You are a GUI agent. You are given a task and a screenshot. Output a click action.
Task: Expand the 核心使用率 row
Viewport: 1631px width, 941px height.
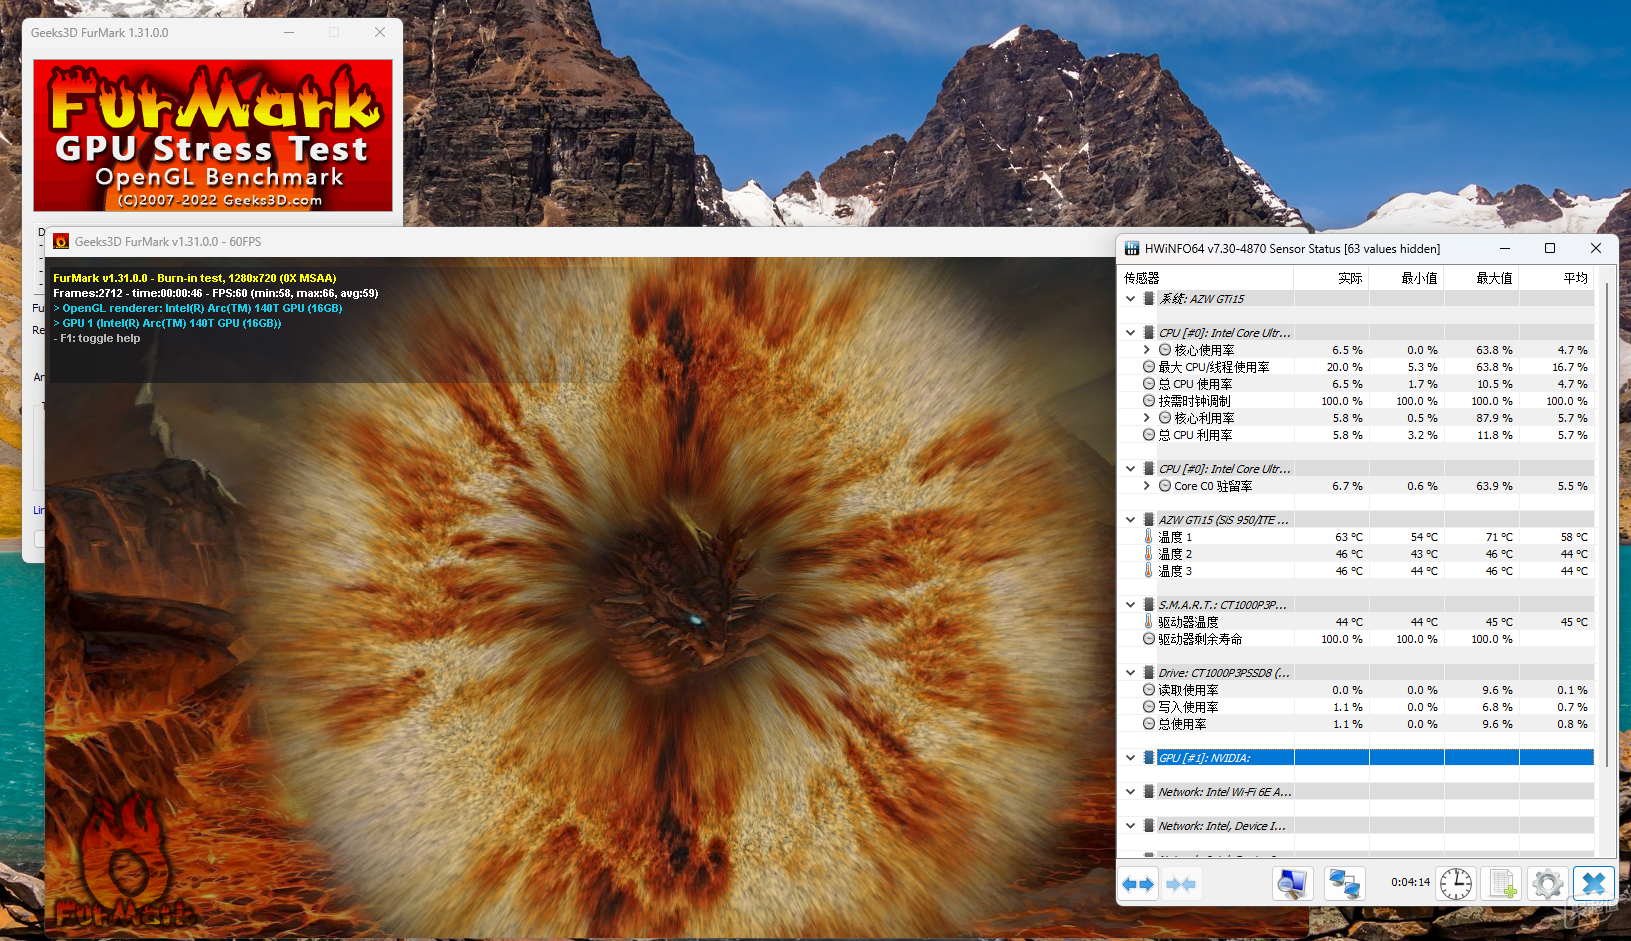[1147, 350]
